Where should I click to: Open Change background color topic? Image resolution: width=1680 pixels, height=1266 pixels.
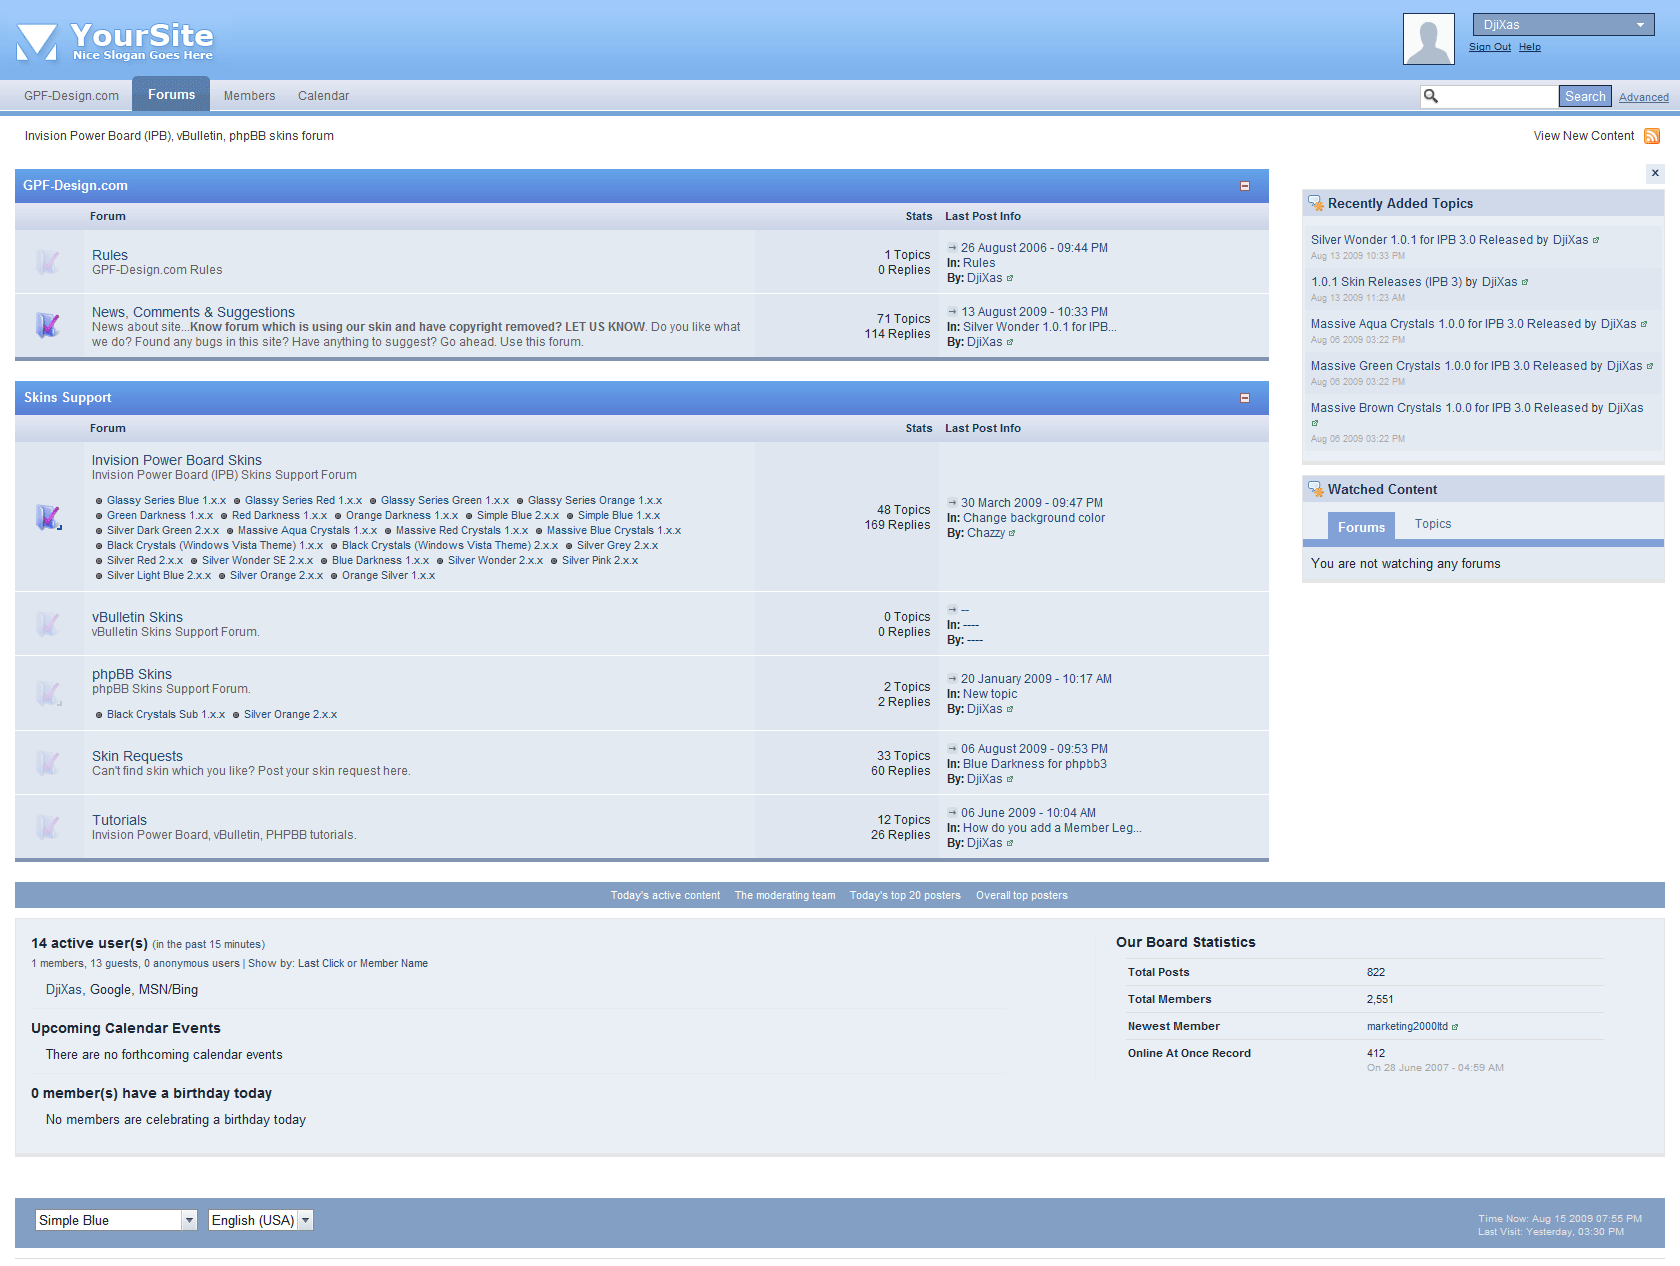coord(1034,518)
